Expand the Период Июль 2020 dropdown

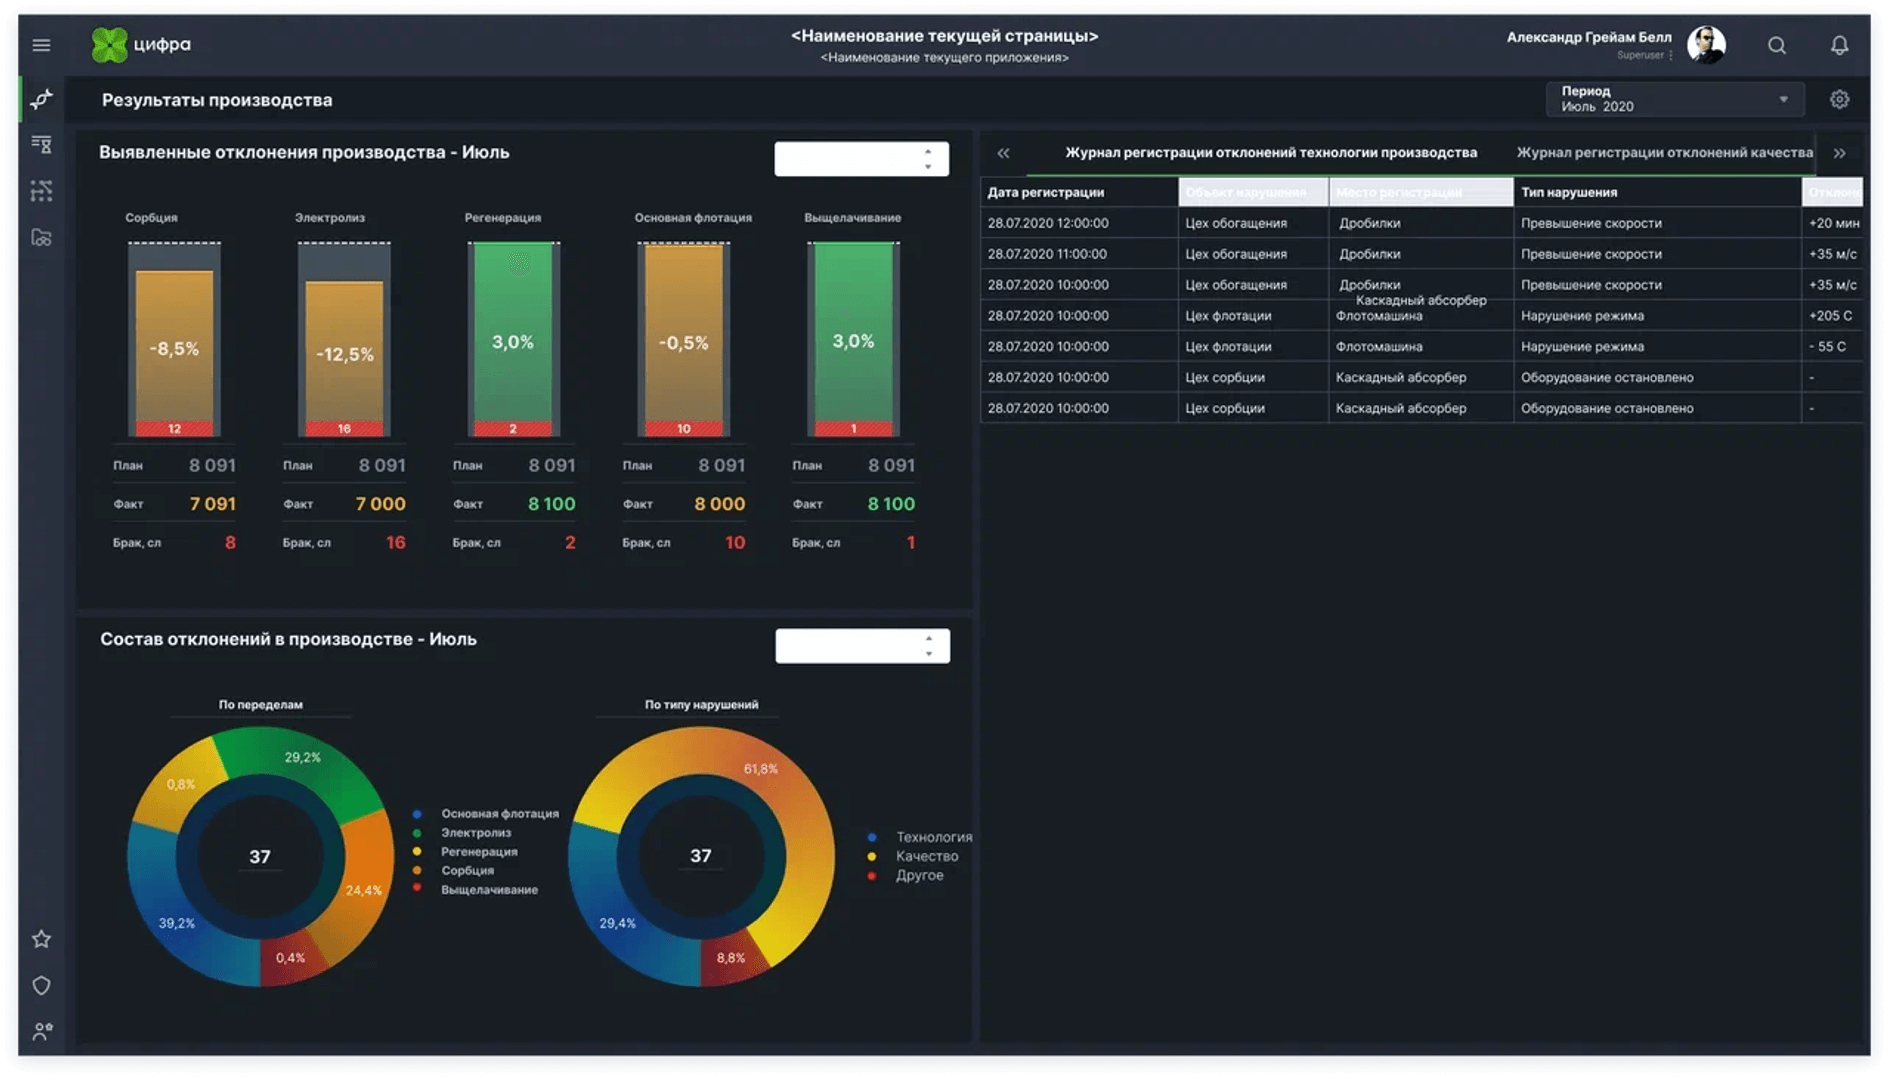1675,99
